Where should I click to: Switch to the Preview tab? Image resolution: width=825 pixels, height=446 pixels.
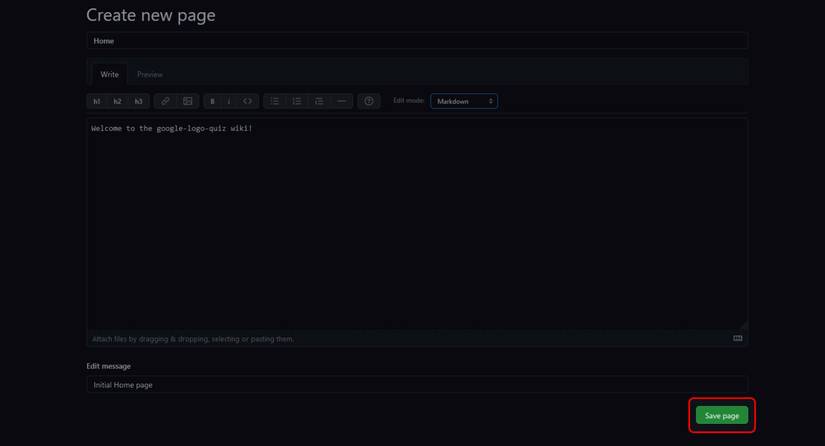[x=150, y=75]
